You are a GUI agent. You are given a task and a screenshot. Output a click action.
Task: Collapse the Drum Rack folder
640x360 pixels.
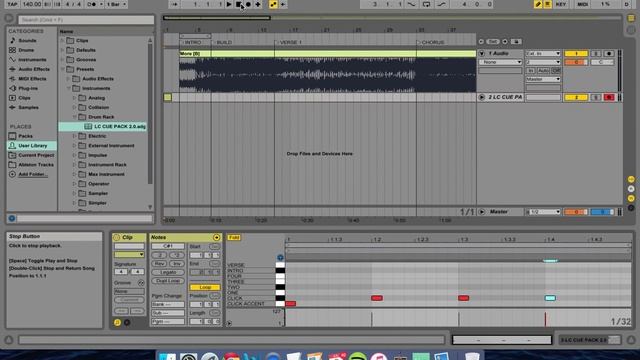tap(74, 117)
